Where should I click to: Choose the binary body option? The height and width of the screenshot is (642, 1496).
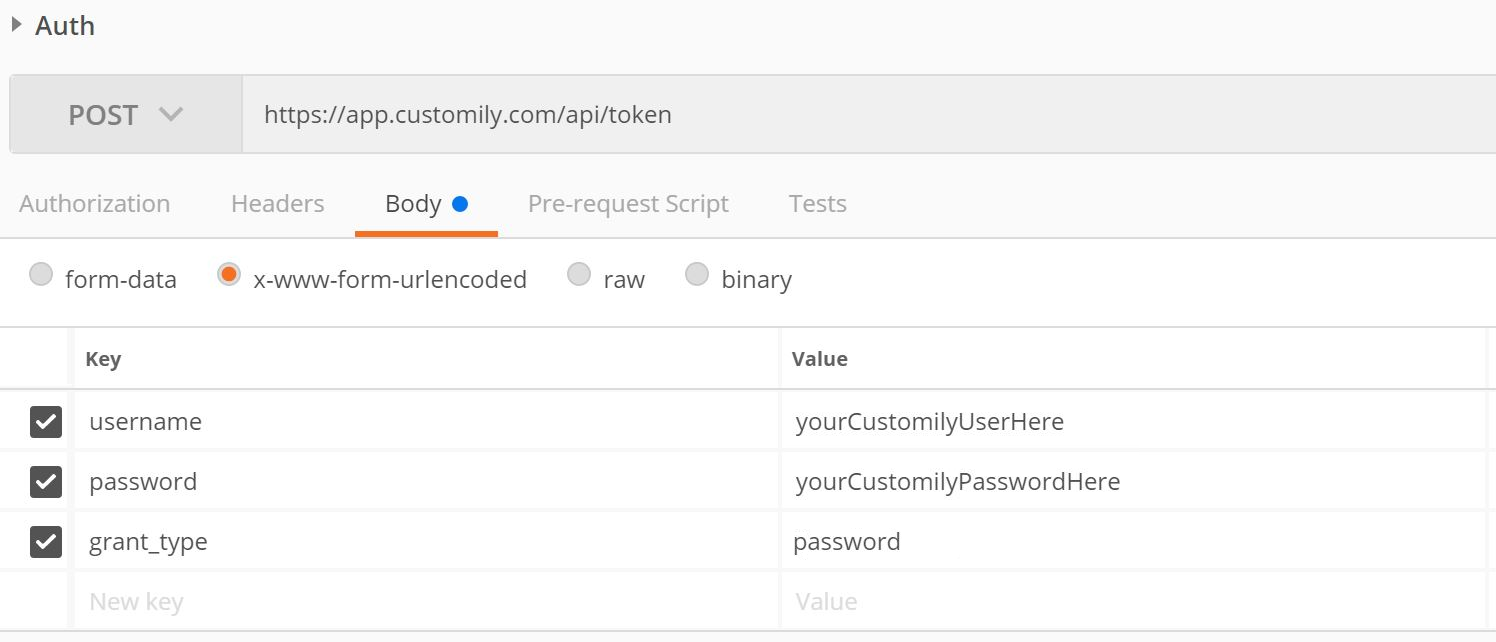pyautogui.click(x=697, y=273)
